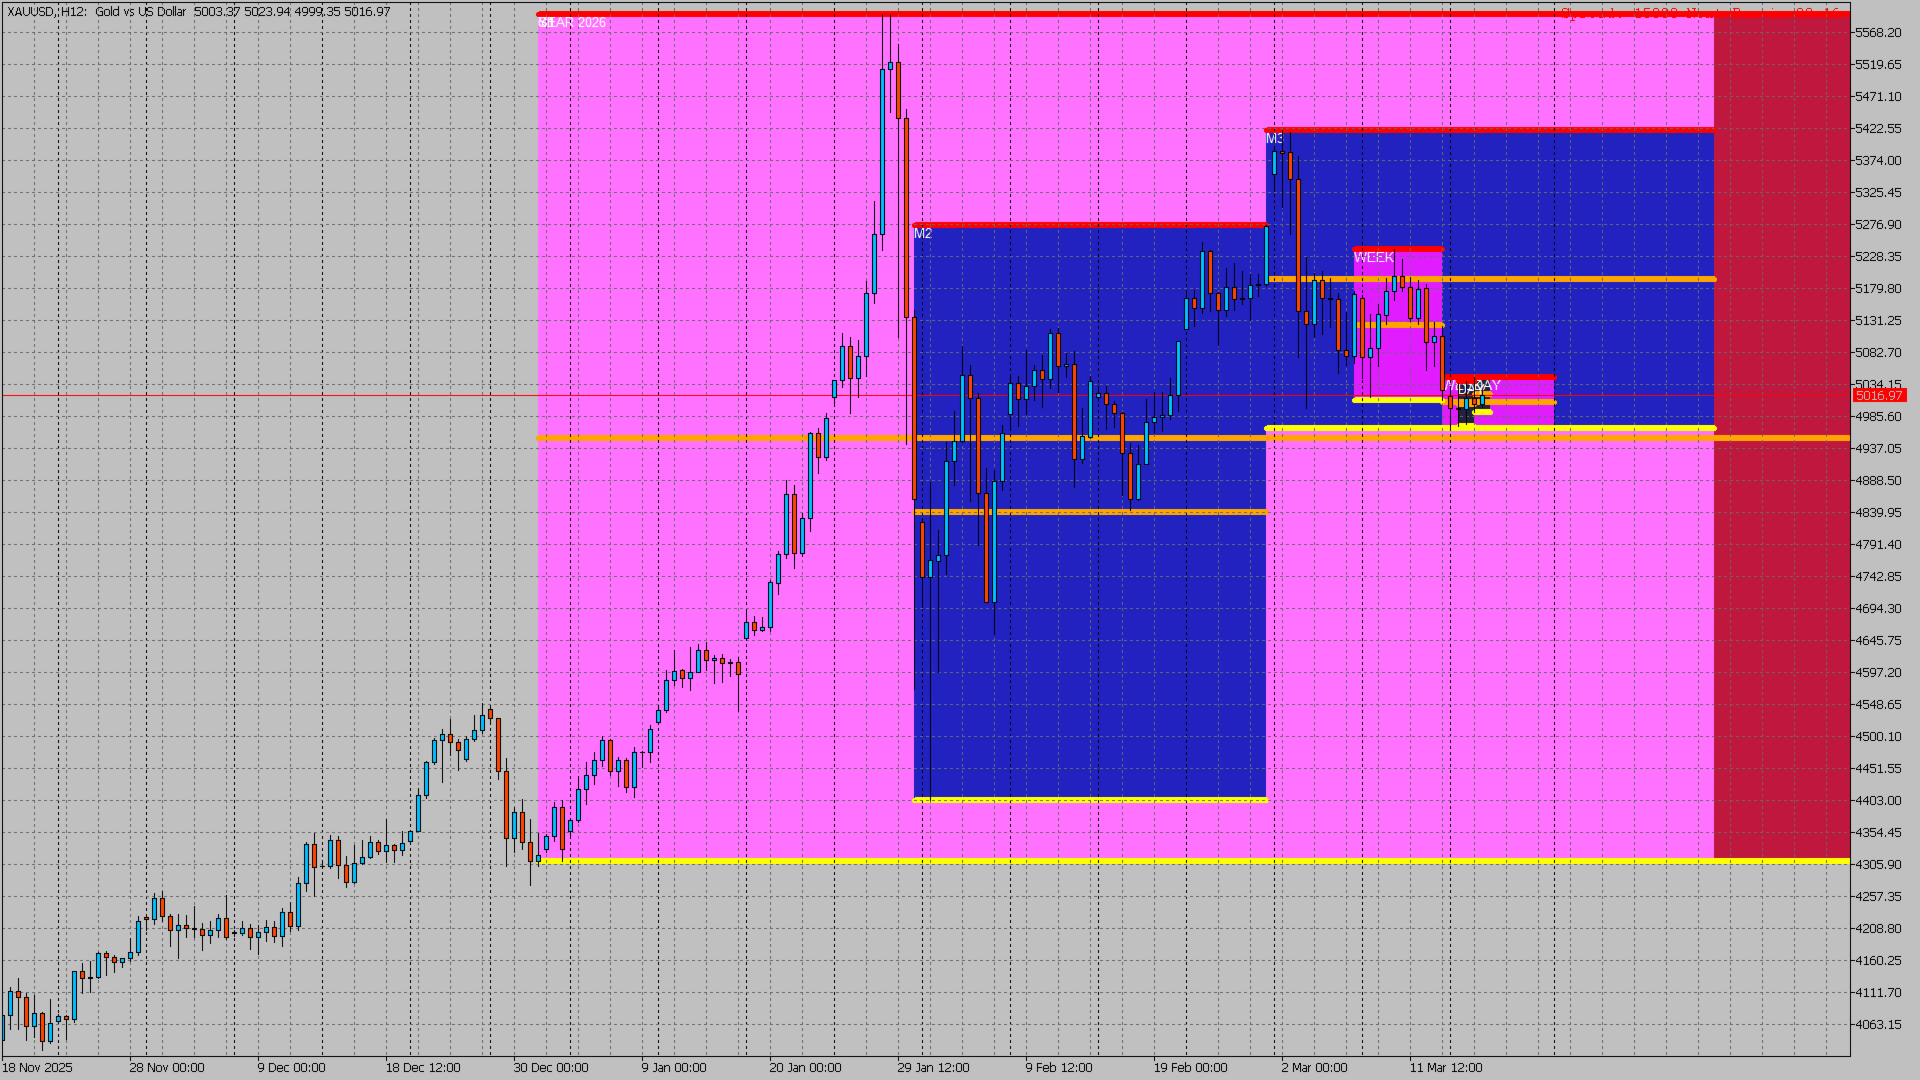Click the 4063.15 price axis label
The height and width of the screenshot is (1080, 1920).
(x=1877, y=1025)
